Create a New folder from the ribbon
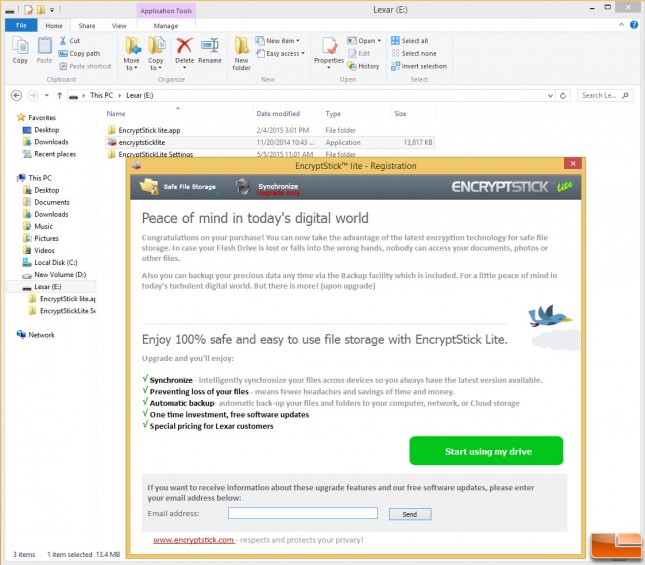Viewport: 645px width, 565px height. click(241, 53)
